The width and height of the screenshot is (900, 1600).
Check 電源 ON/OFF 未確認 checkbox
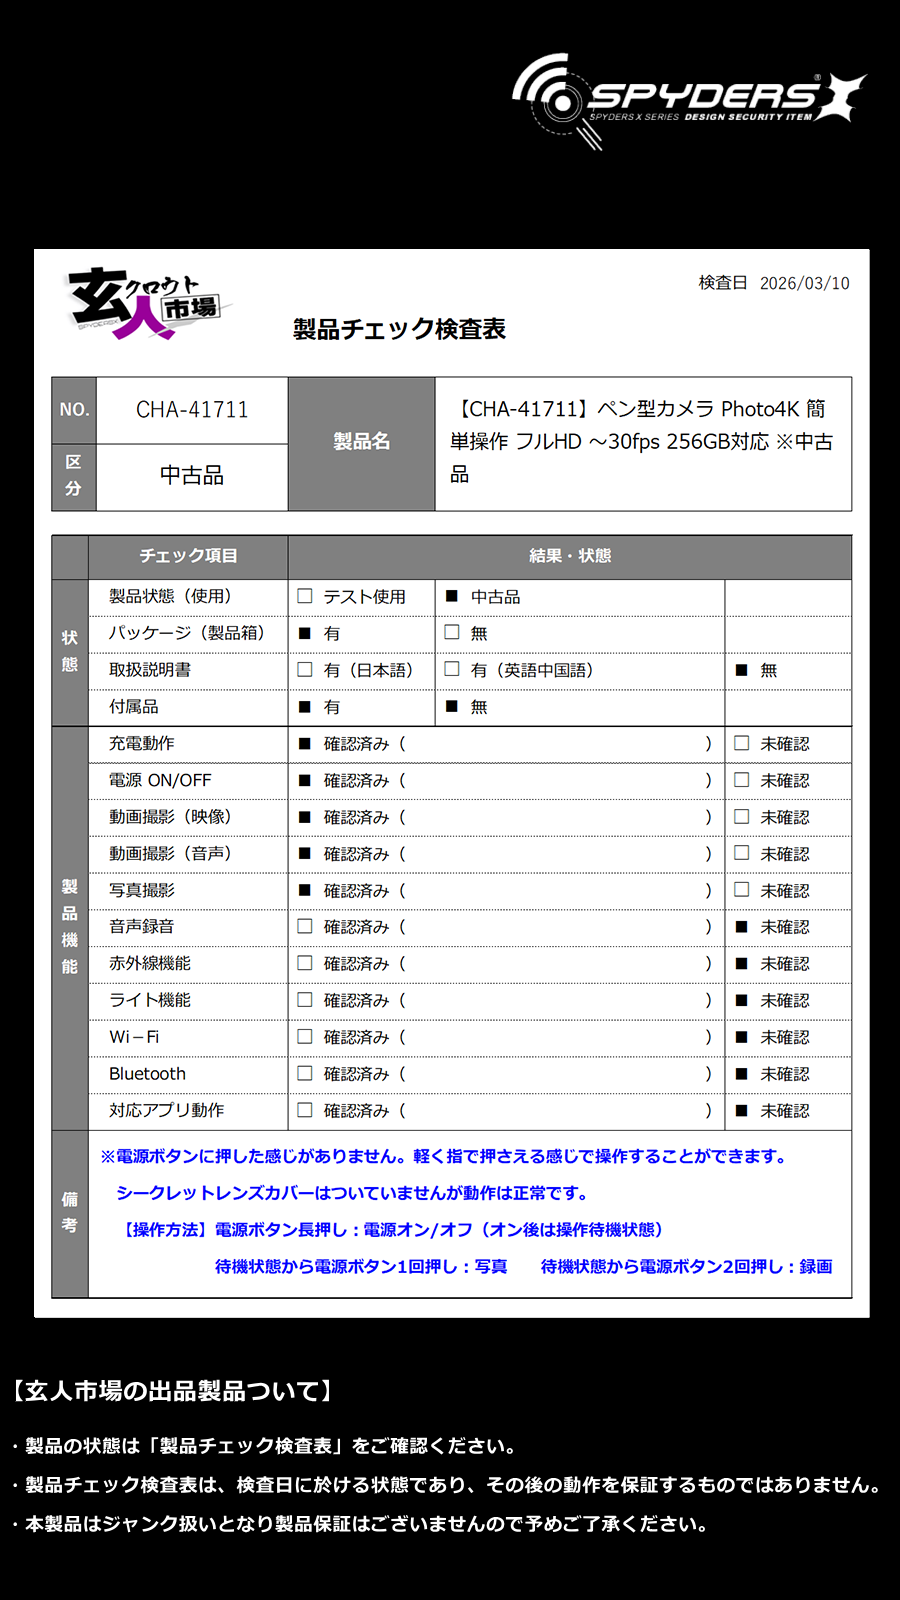pos(742,780)
